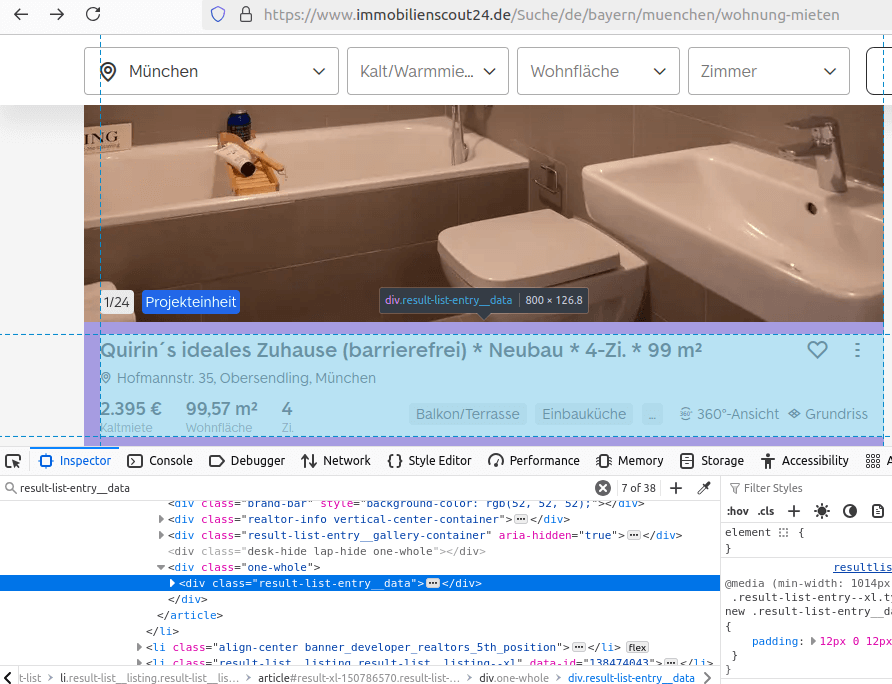Switch to the Console tab
892x684 pixels.
(160, 460)
